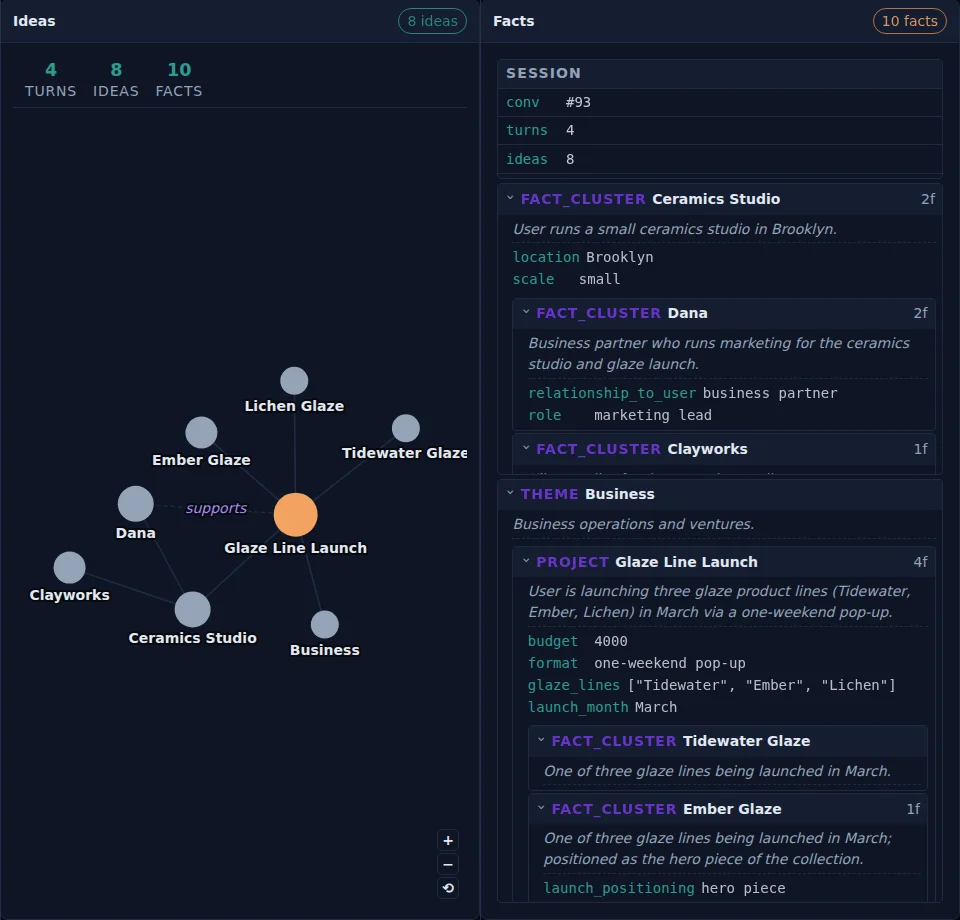Viewport: 960px width, 920px height.
Task: Click the Ceramics Studio cluster description text
Action: pos(675,229)
